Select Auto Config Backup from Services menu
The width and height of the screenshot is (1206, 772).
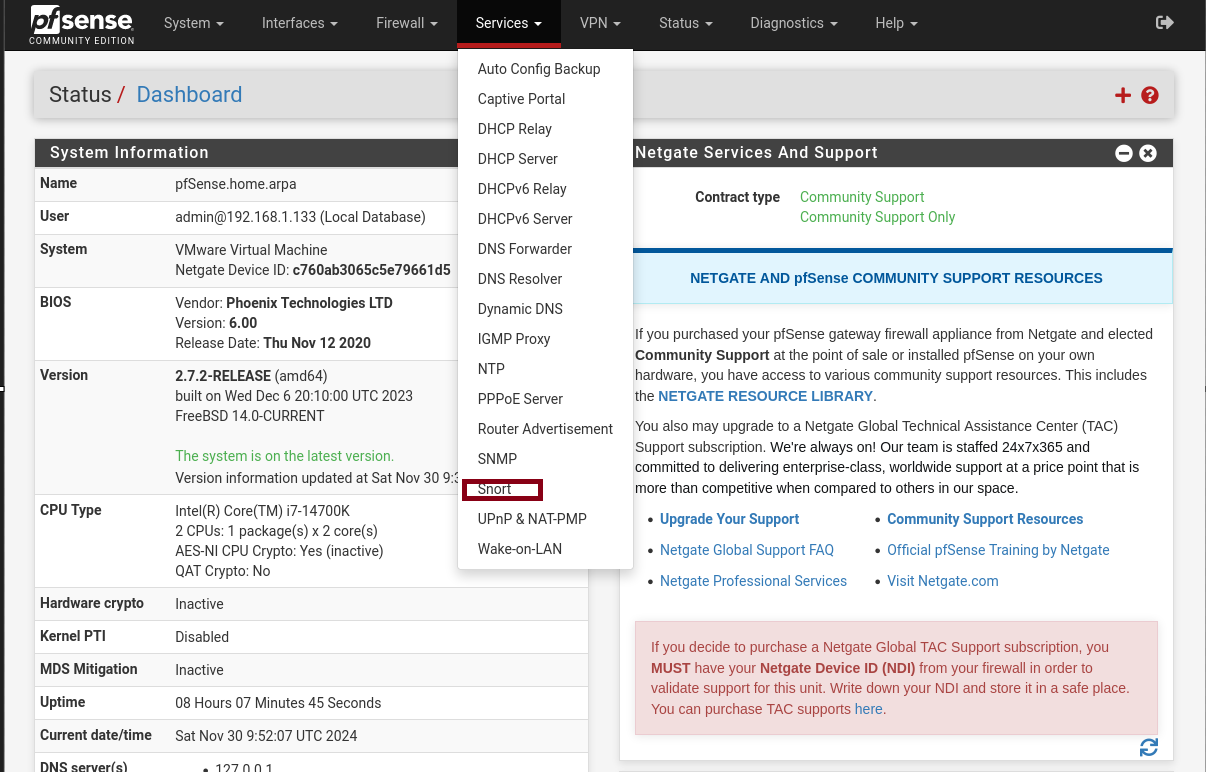[545, 69]
